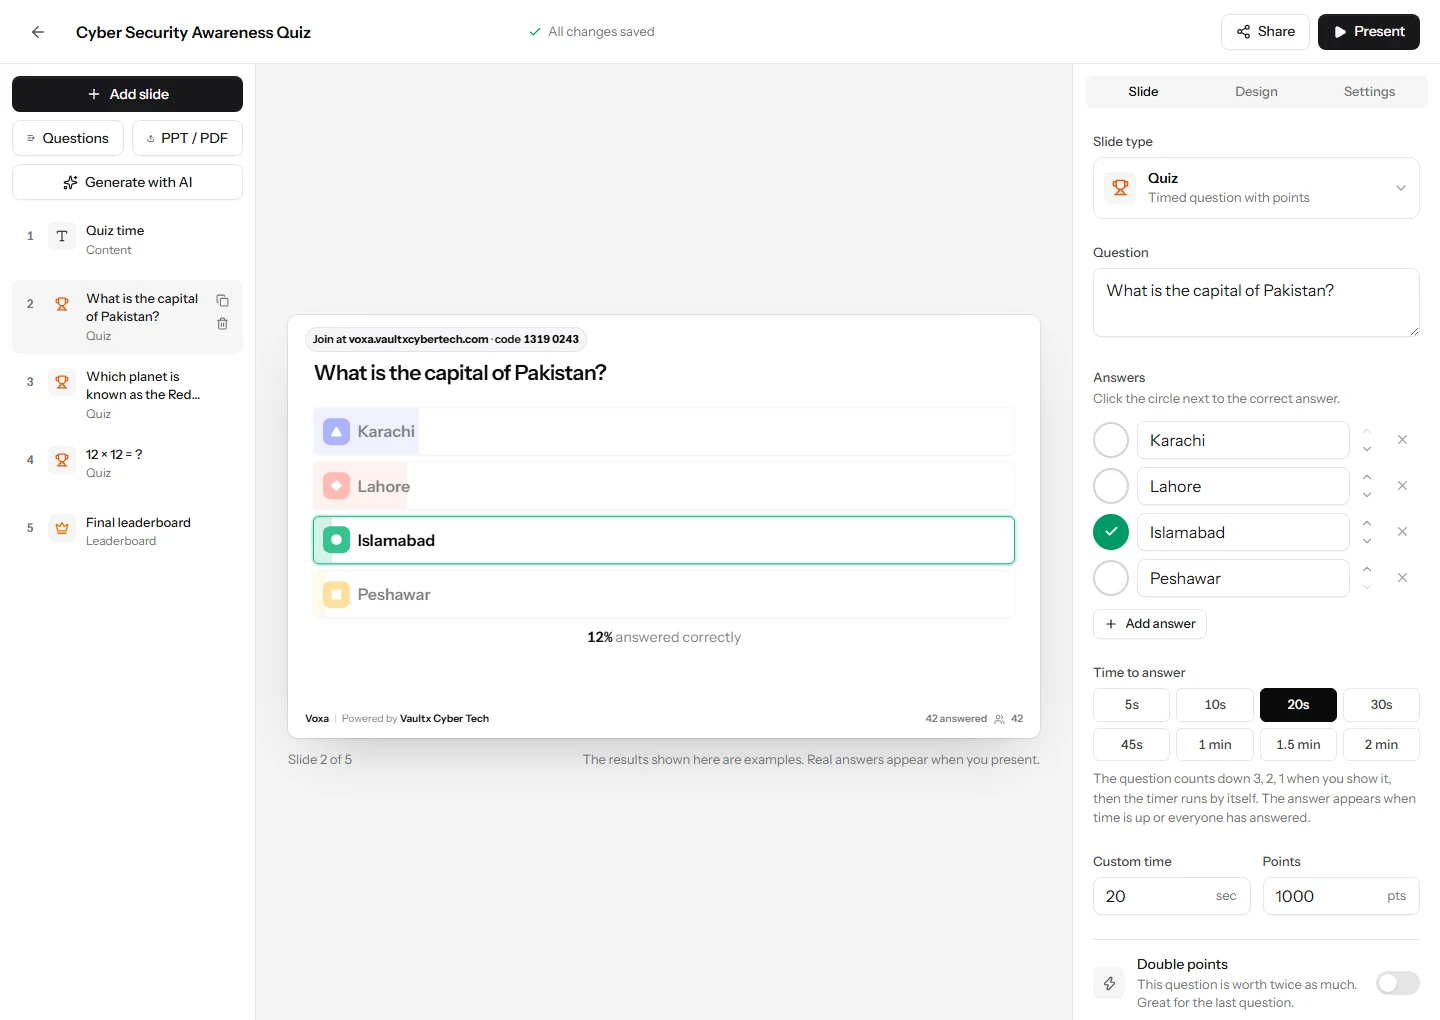The width and height of the screenshot is (1440, 1020).
Task: Click the participants icon in slide footer
Action: [999, 719]
